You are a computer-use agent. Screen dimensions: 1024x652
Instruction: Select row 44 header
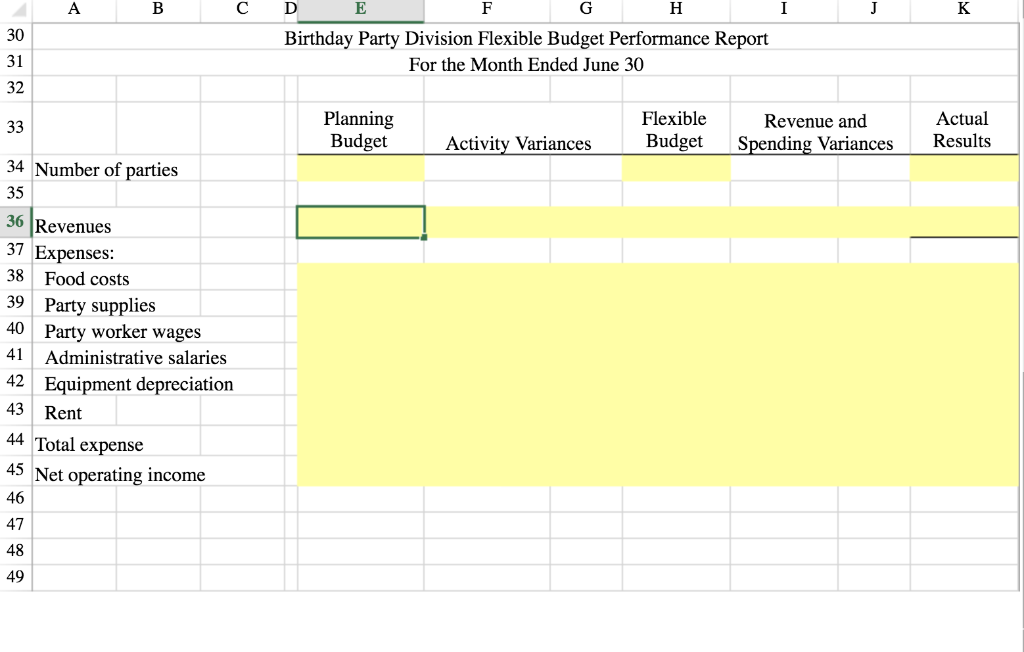click(x=16, y=440)
